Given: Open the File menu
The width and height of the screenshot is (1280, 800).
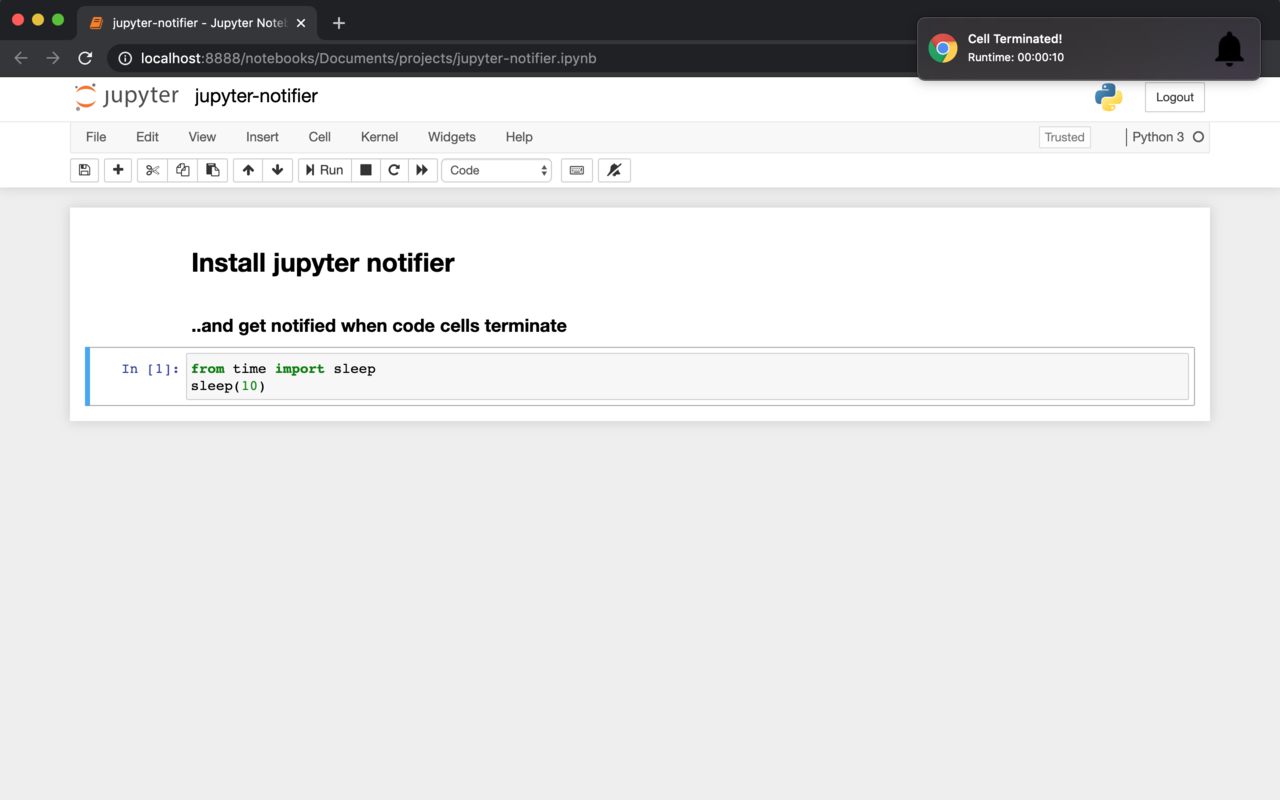Looking at the screenshot, I should [x=96, y=137].
